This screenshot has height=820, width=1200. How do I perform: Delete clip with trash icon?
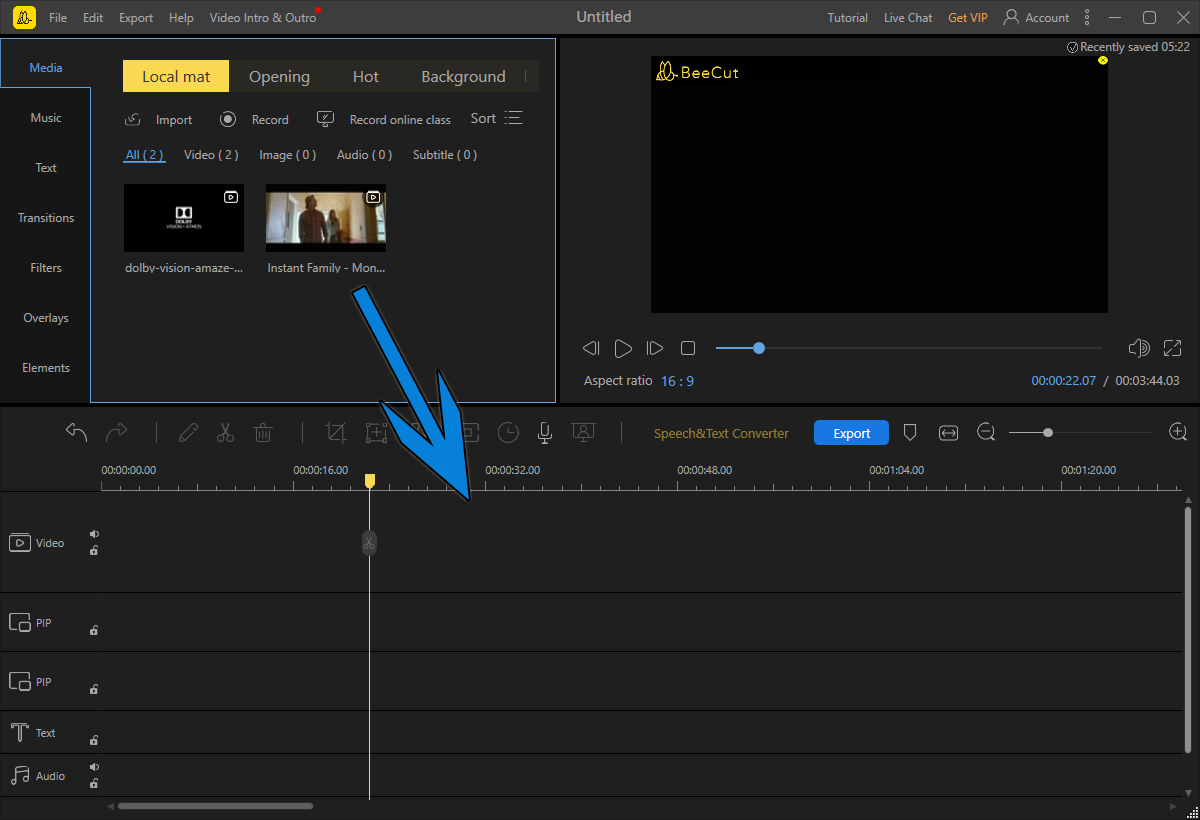263,432
